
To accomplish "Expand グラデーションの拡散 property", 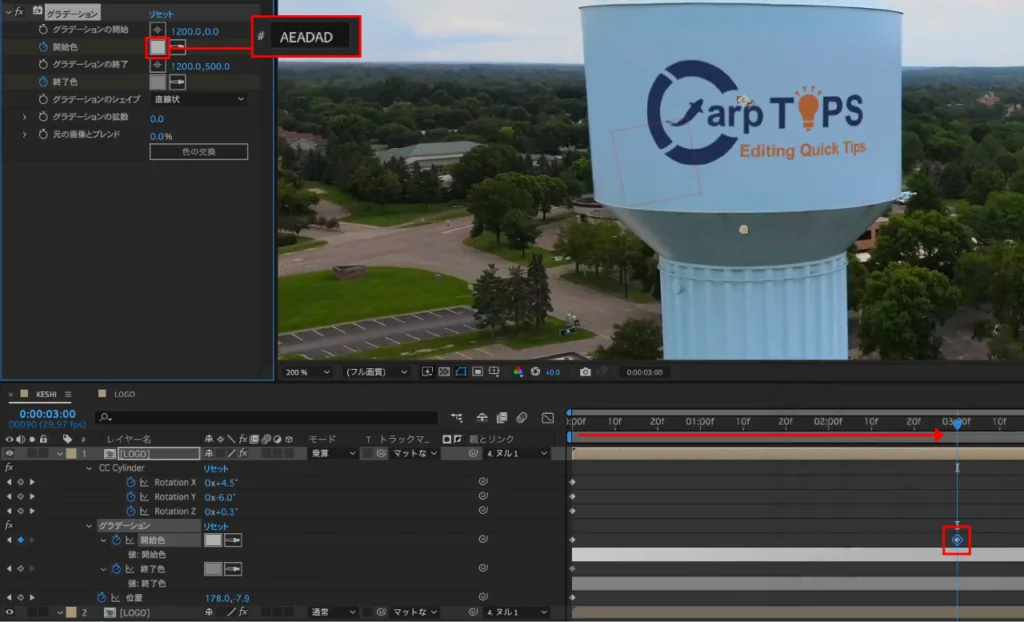I will (x=25, y=116).
